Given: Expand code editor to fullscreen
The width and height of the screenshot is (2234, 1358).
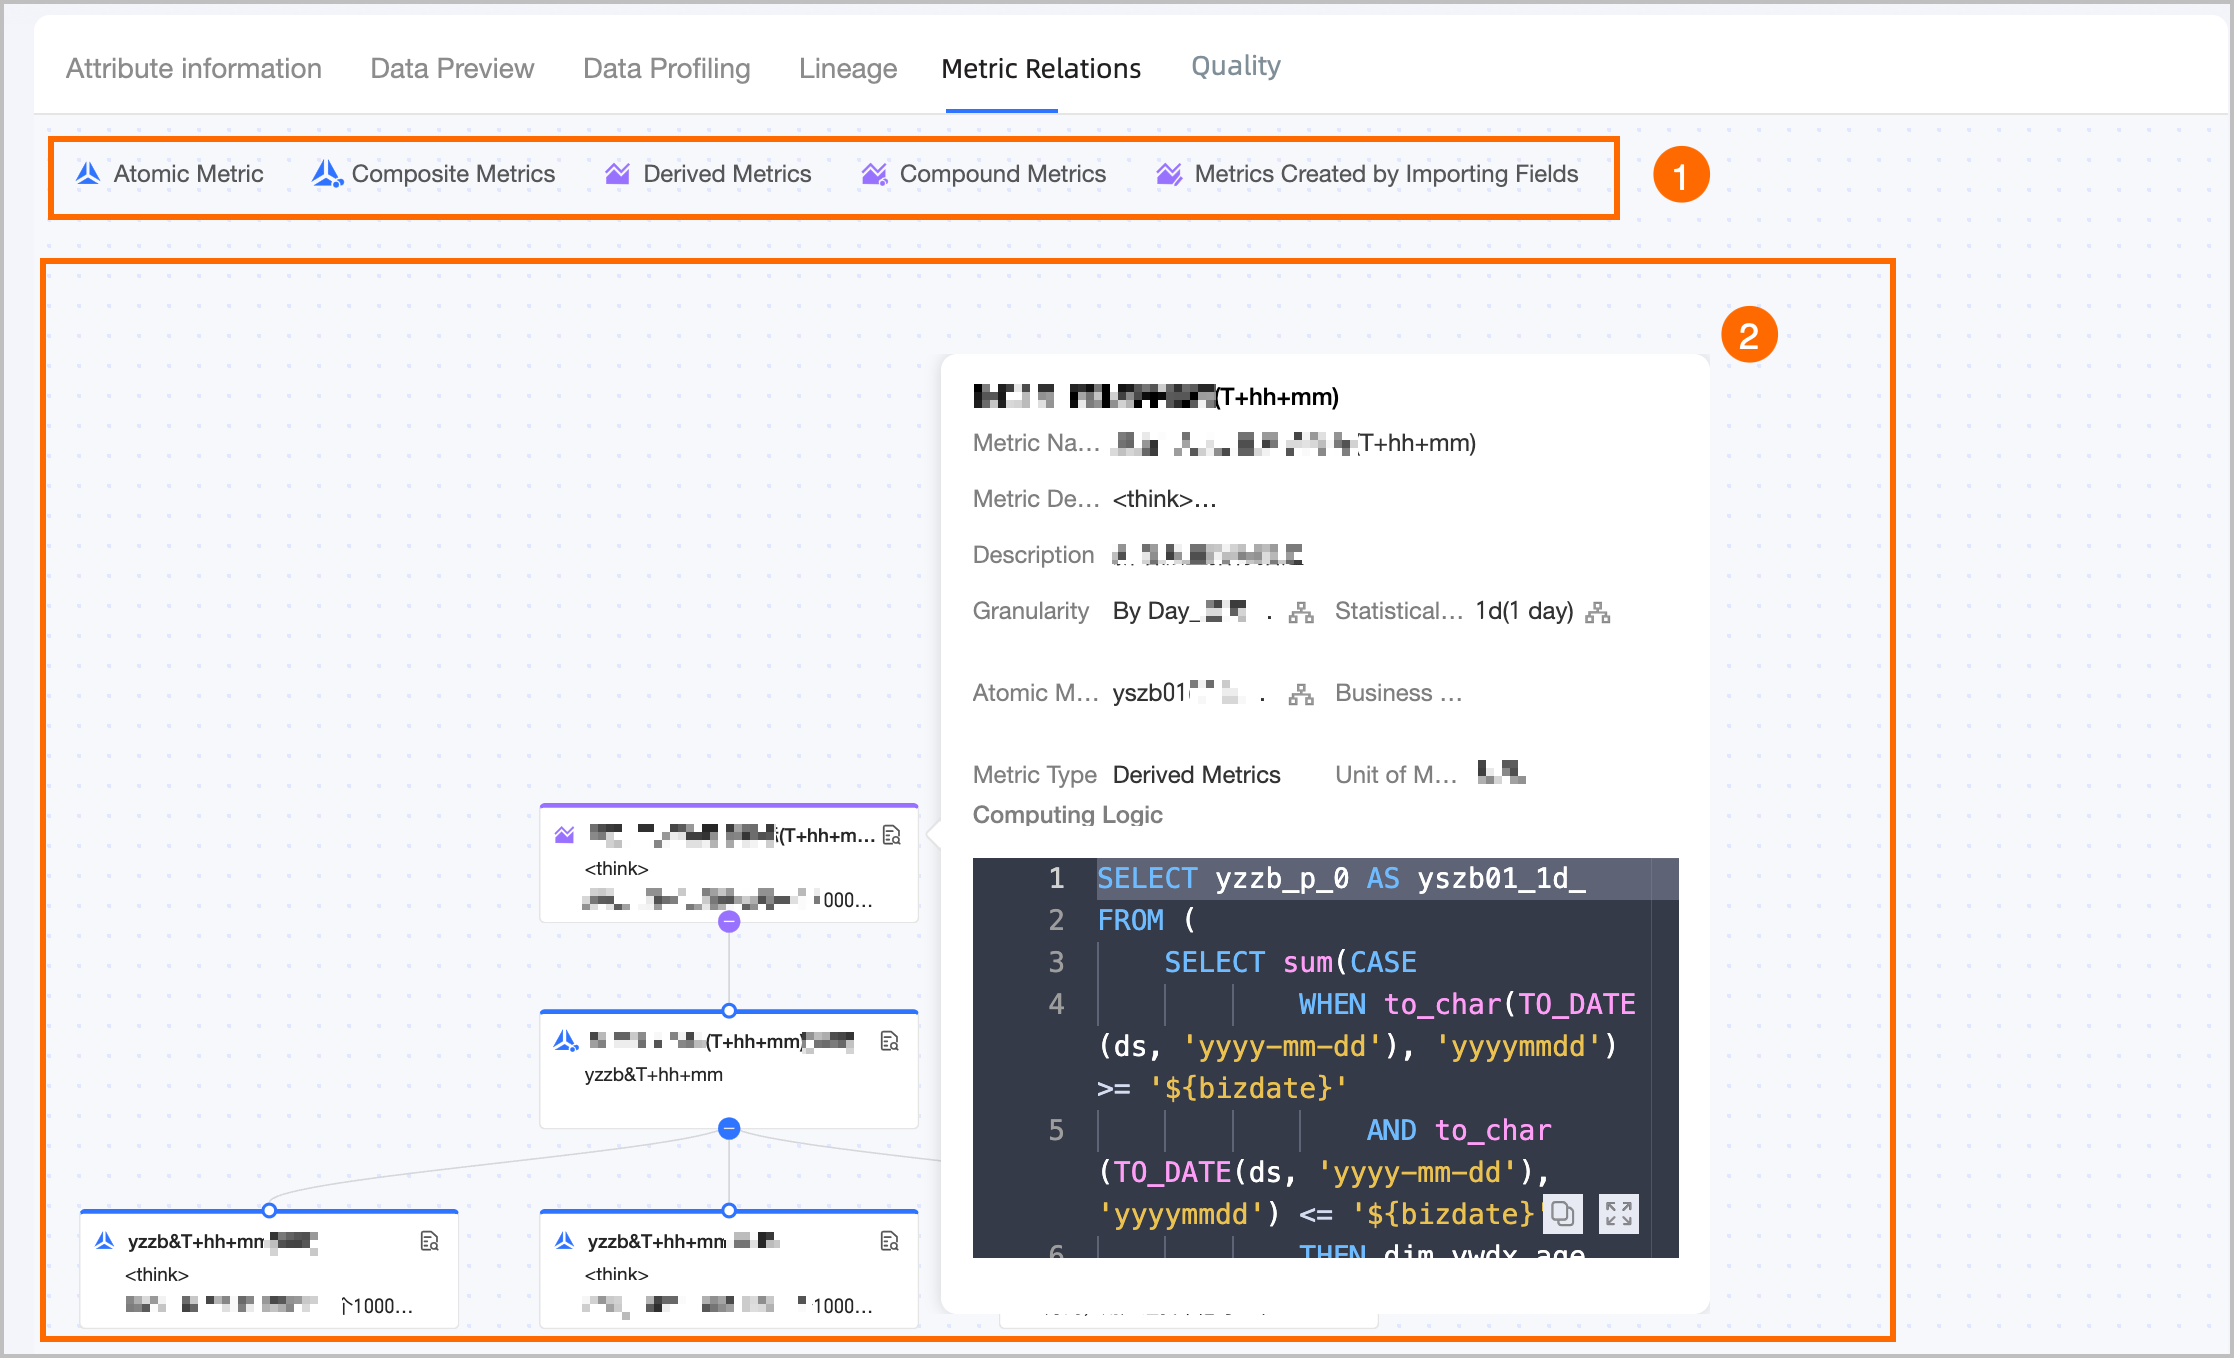Looking at the screenshot, I should point(1618,1214).
